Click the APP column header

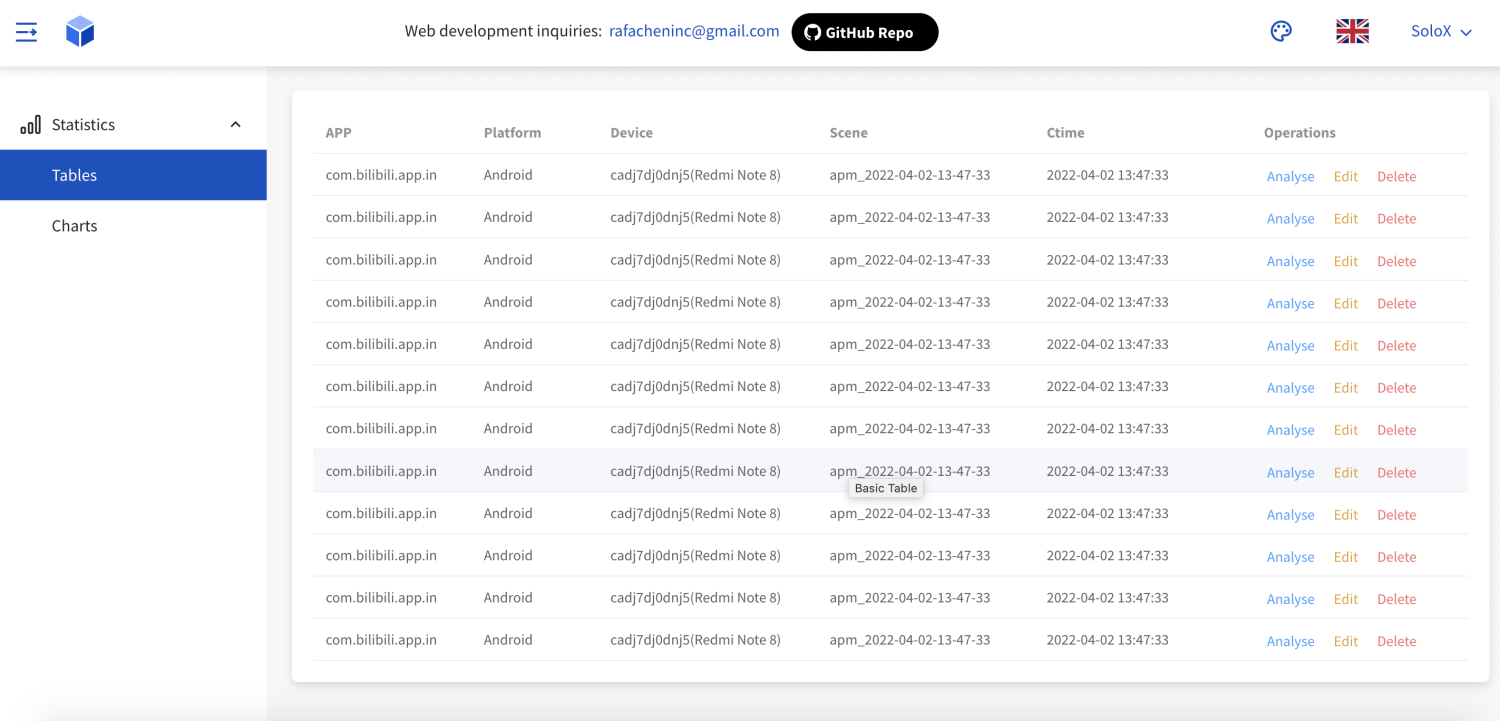[x=339, y=132]
